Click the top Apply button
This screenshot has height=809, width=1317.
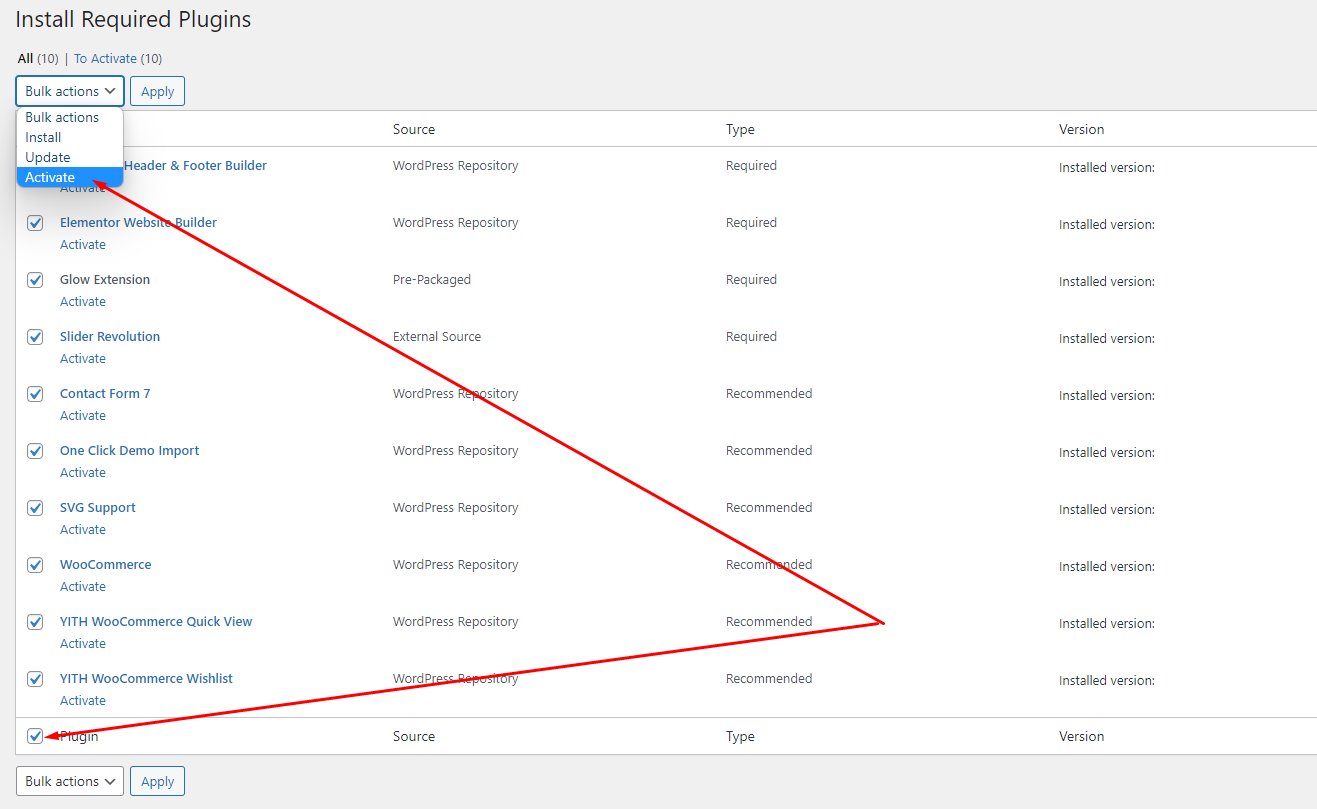pos(157,91)
